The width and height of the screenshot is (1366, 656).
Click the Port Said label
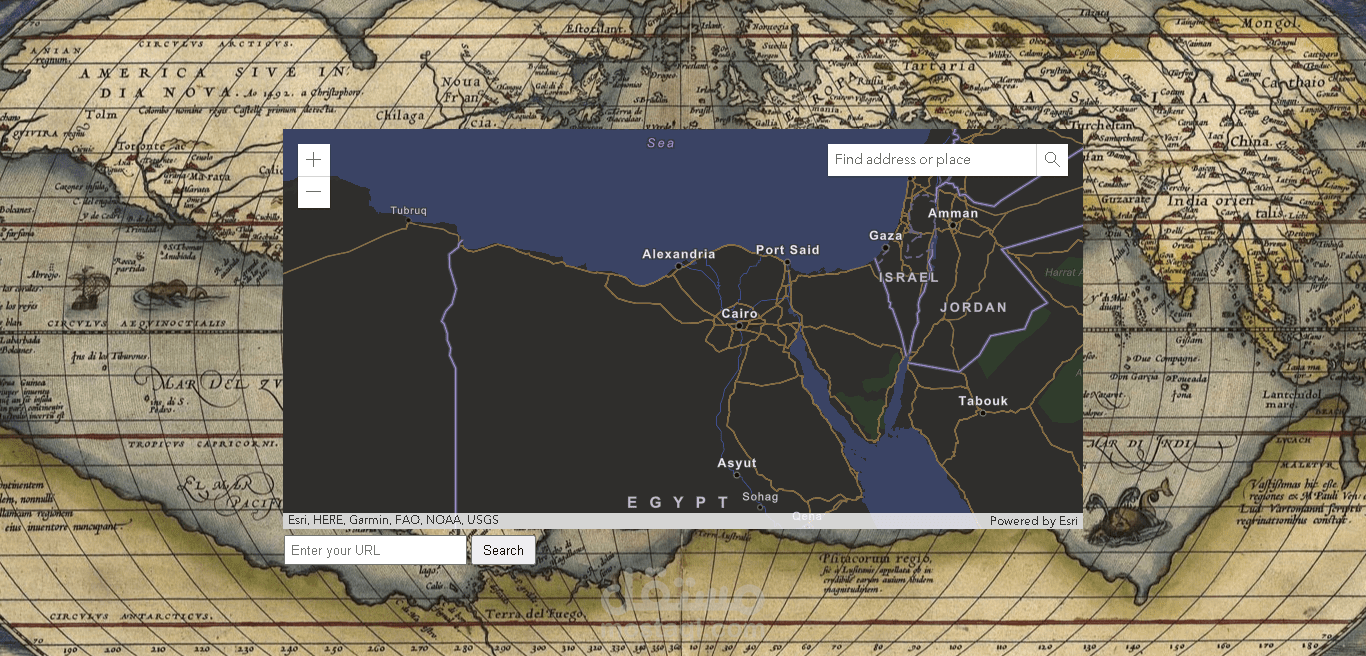(788, 250)
